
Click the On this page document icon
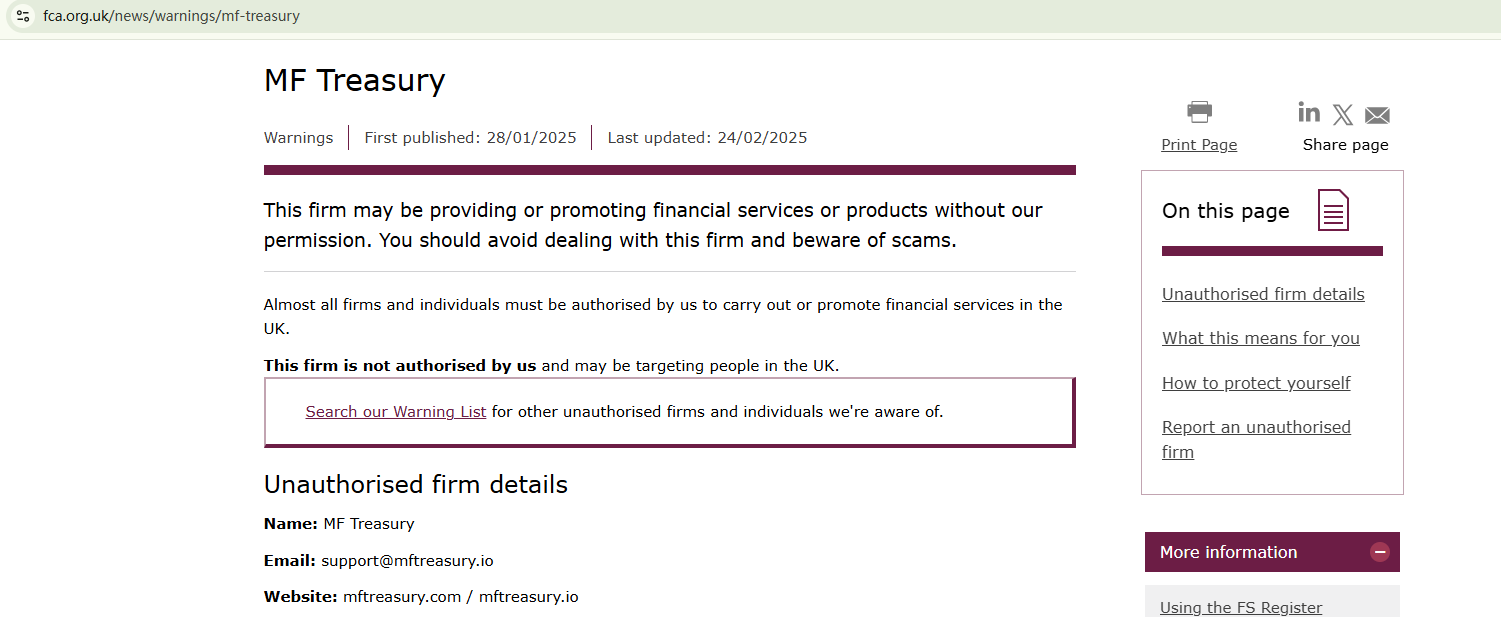pos(1333,210)
